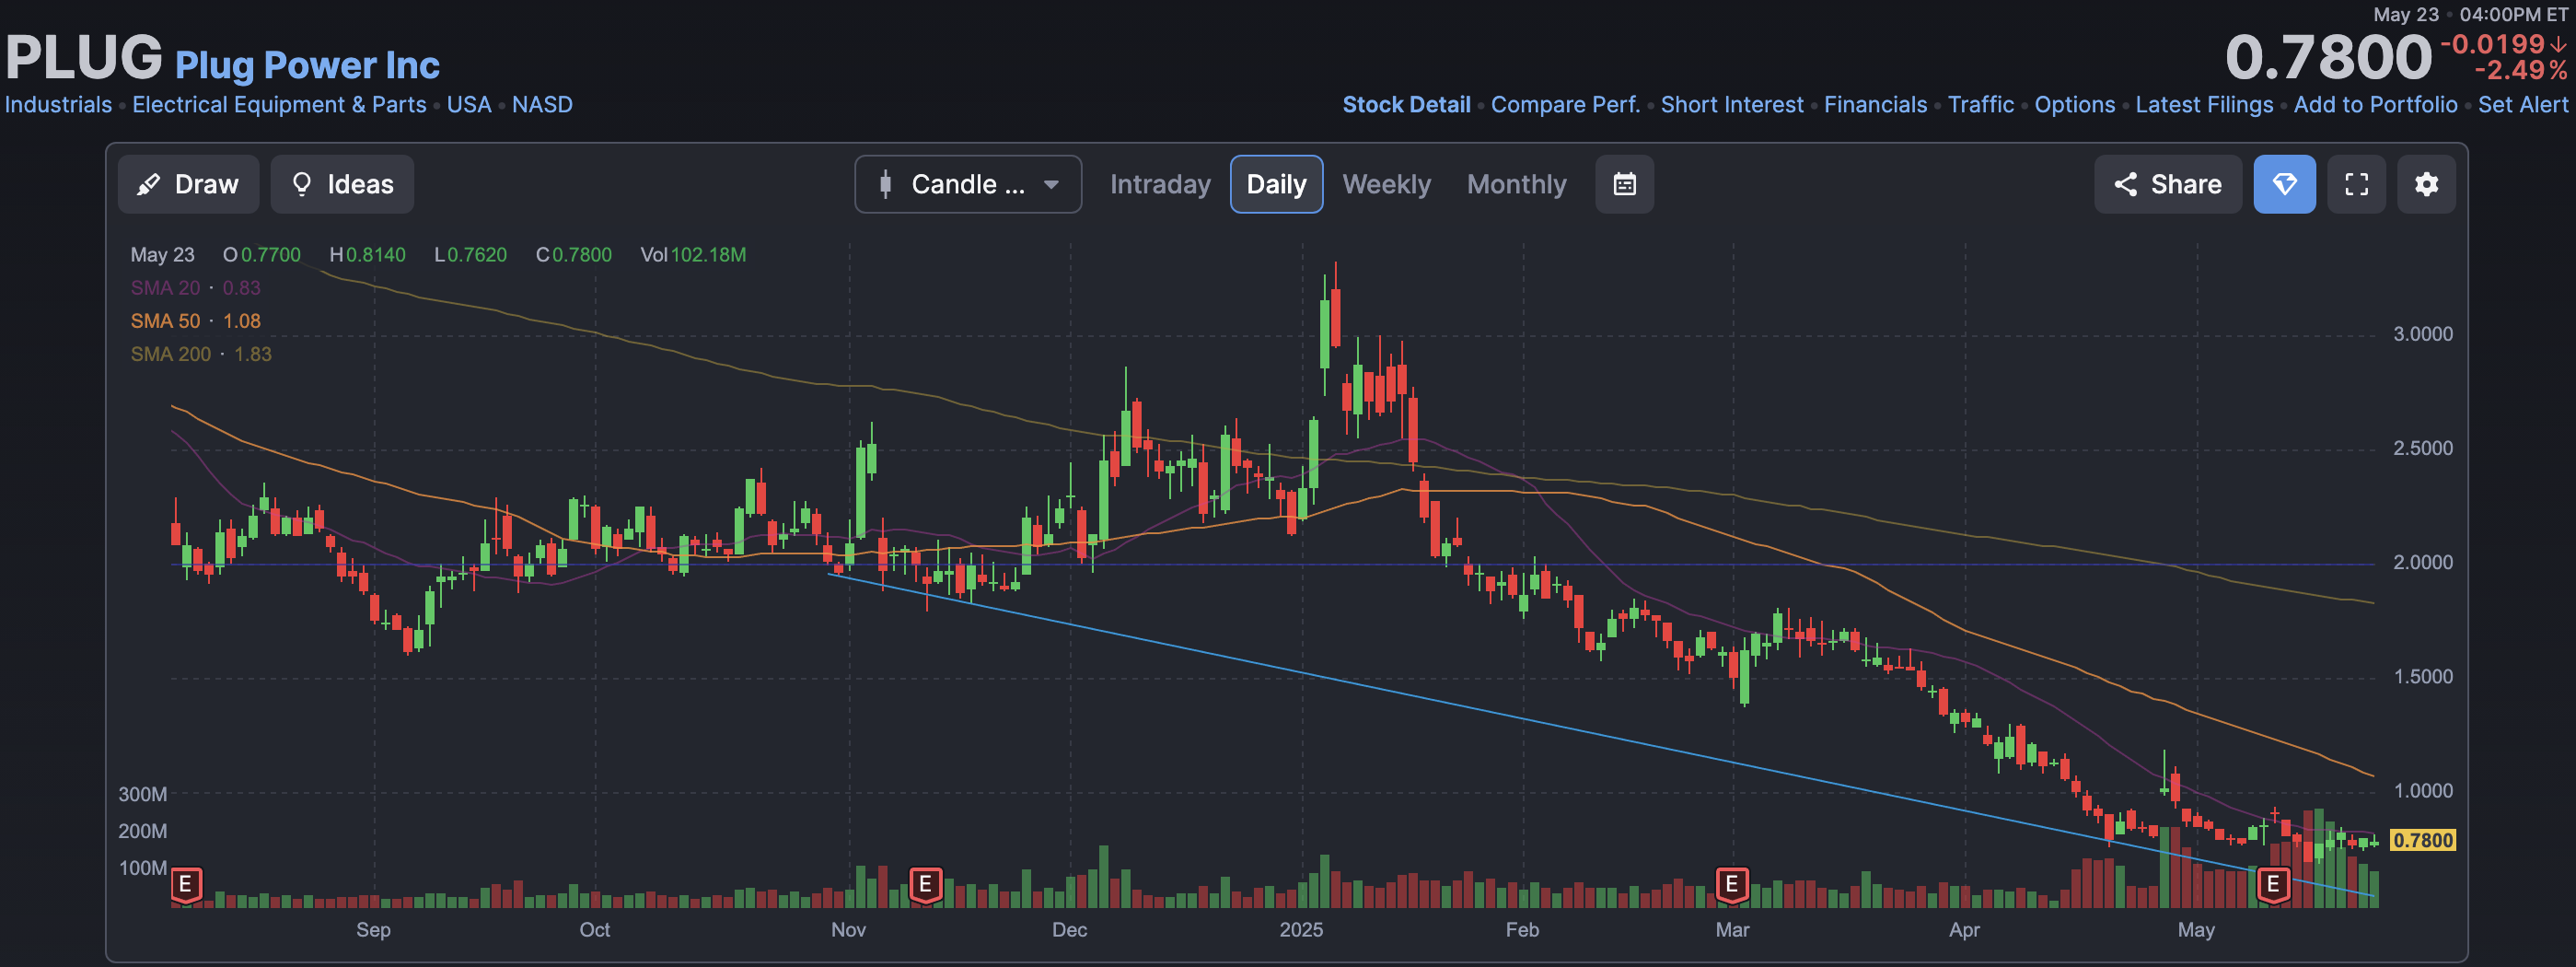Open Traffic link
2576x967 pixels.
1980,105
